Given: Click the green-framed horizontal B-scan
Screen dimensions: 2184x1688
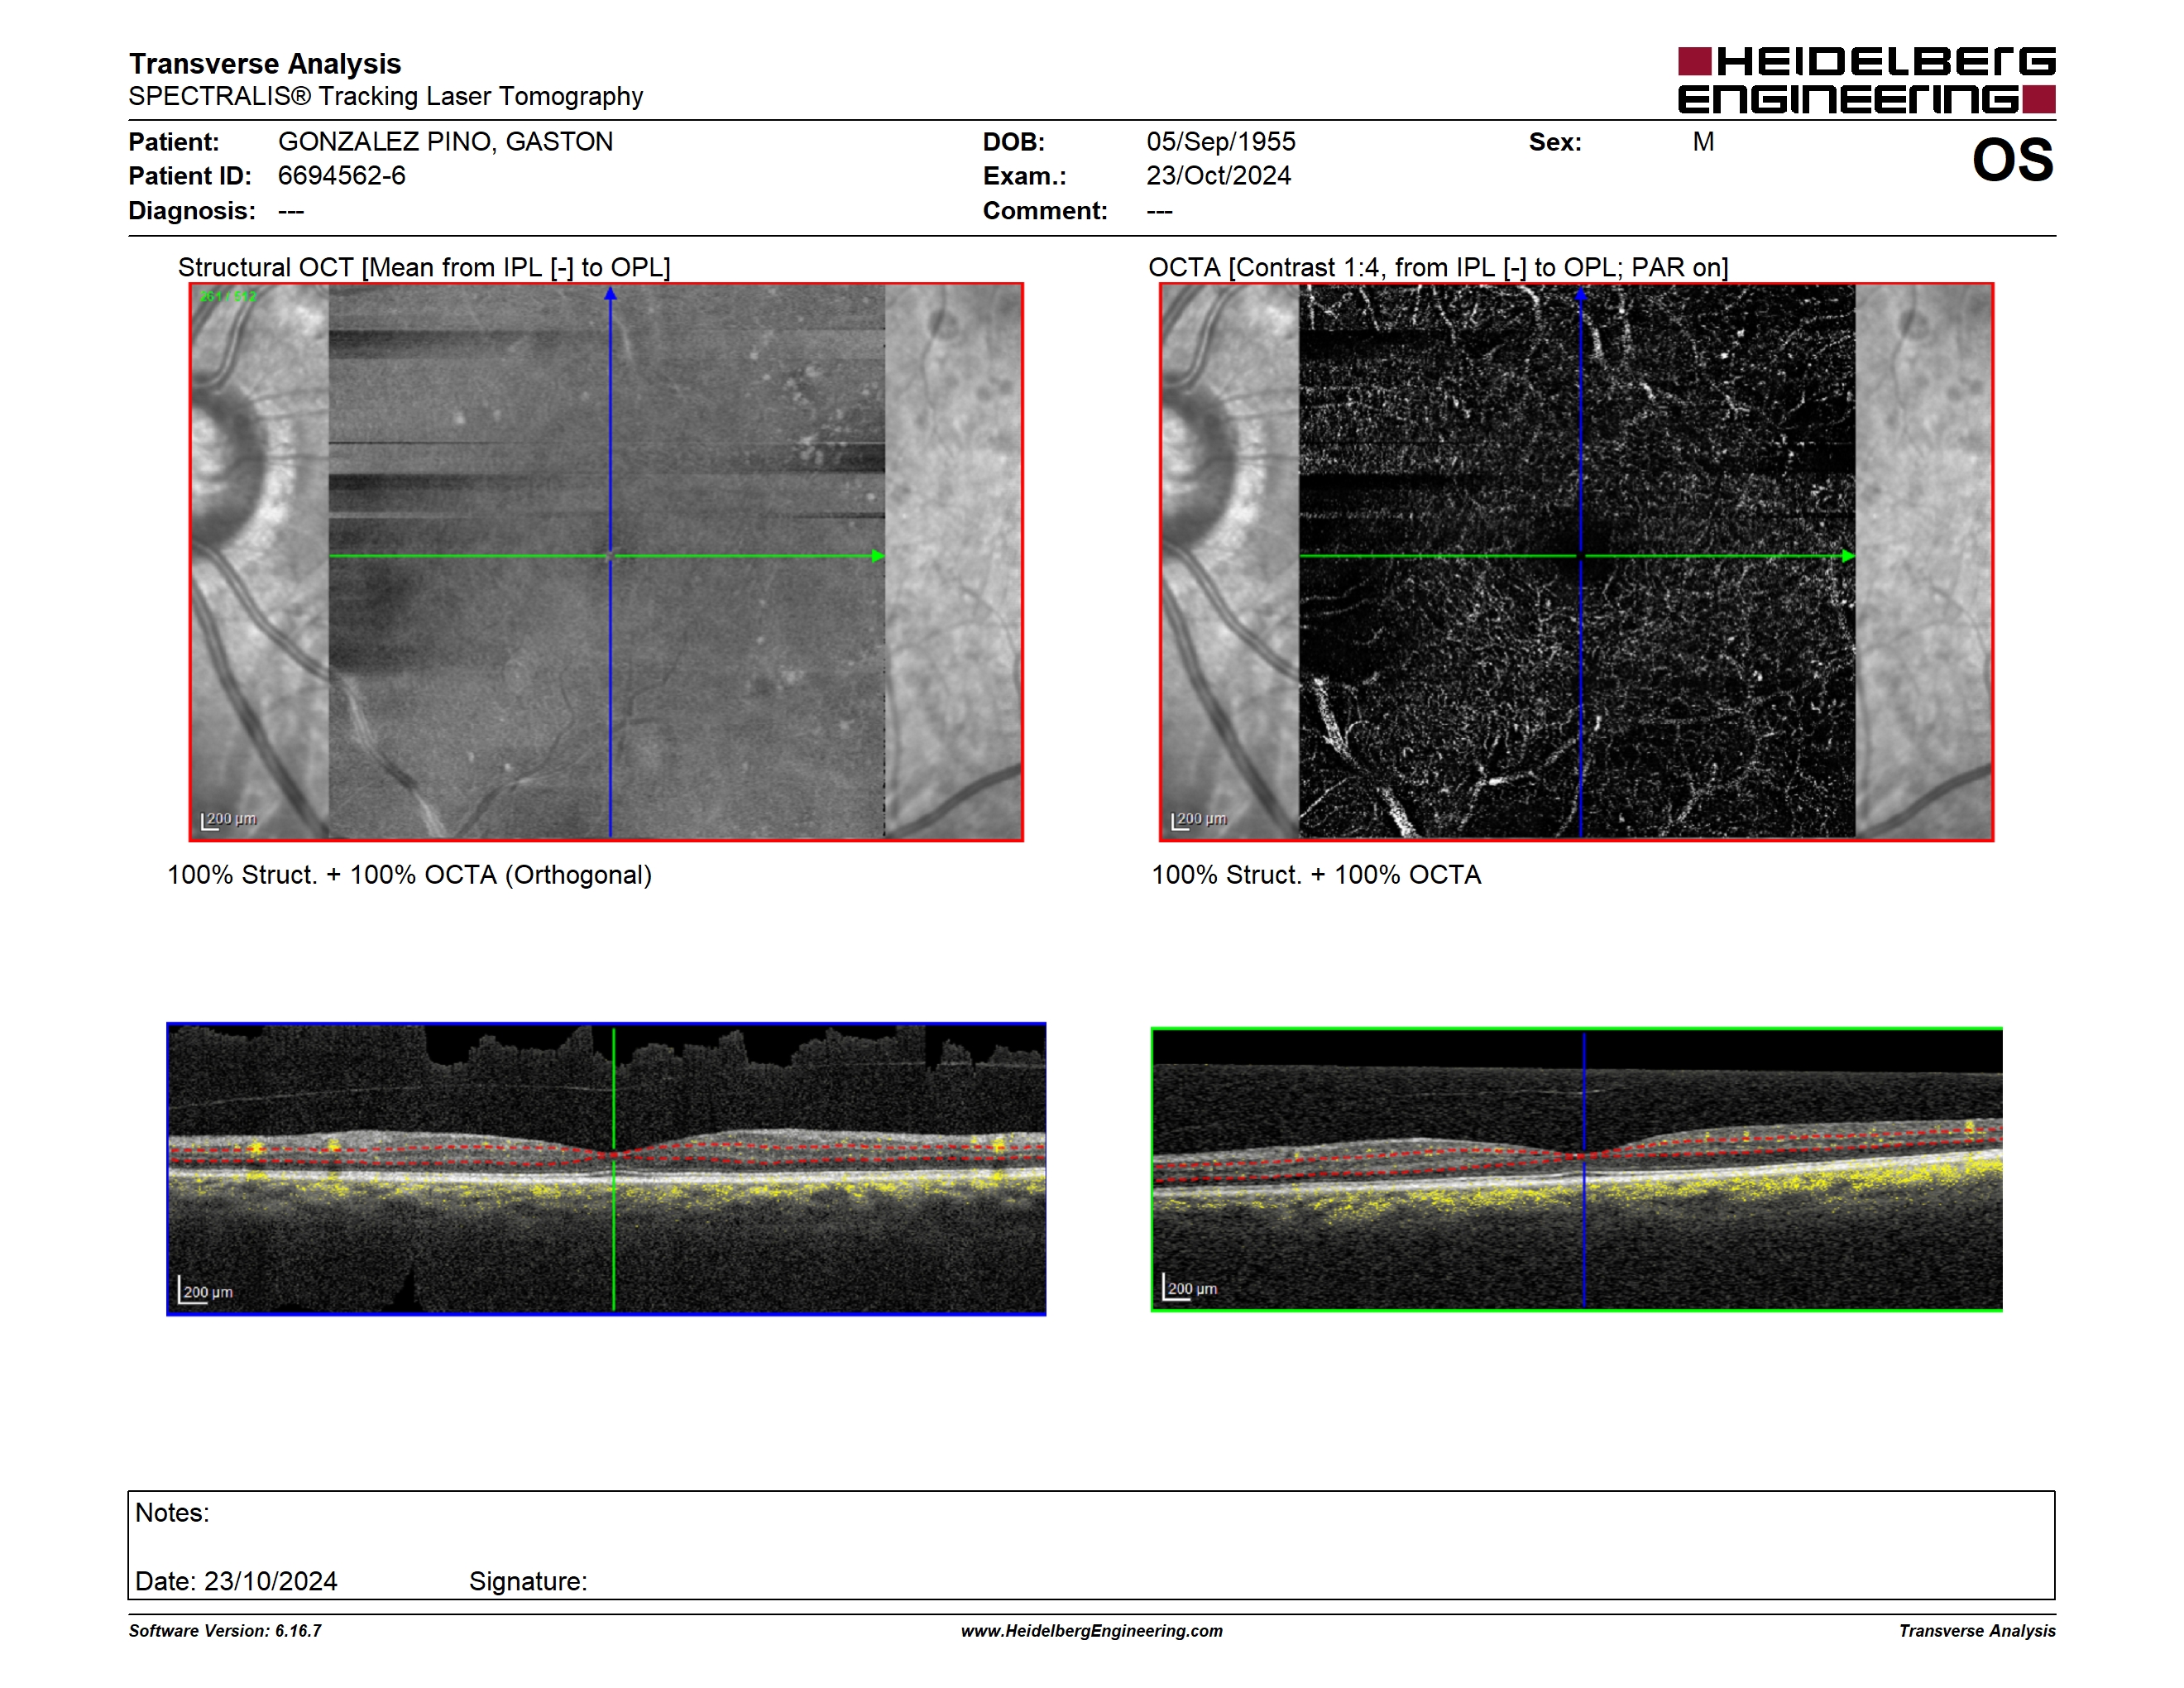Looking at the screenshot, I should point(1576,1169).
